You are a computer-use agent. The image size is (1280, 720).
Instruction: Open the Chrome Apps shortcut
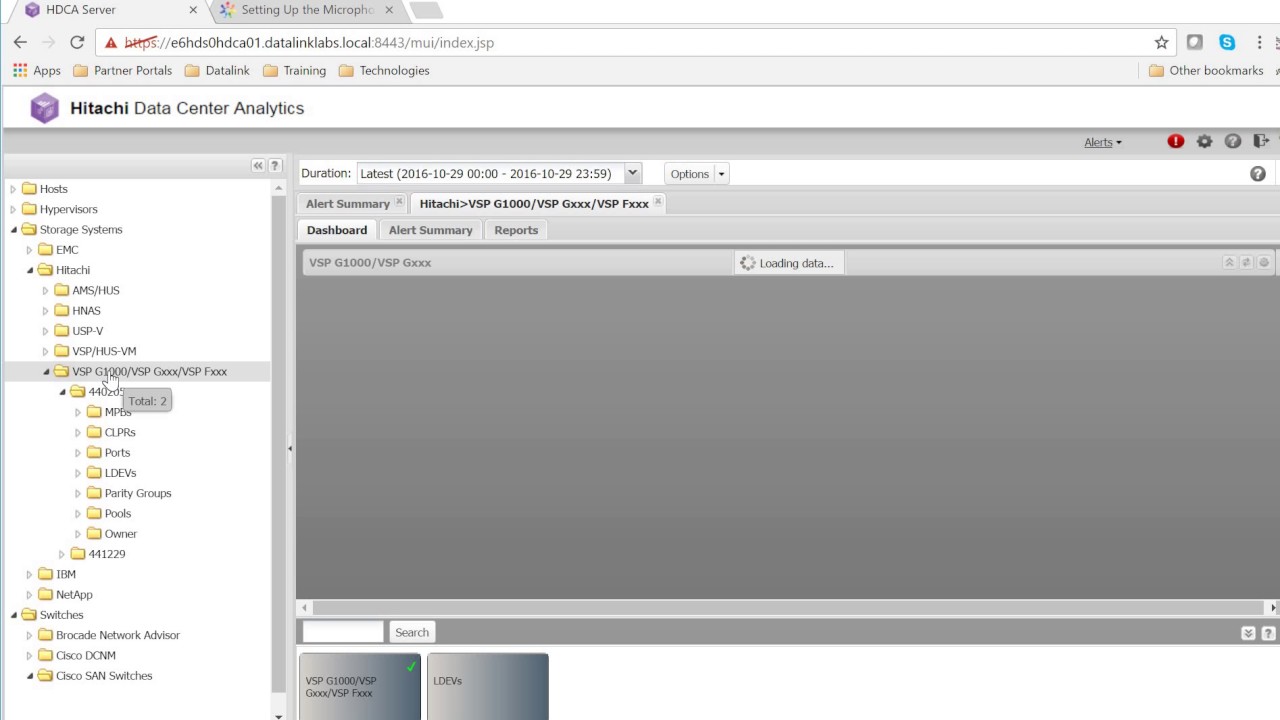[37, 71]
